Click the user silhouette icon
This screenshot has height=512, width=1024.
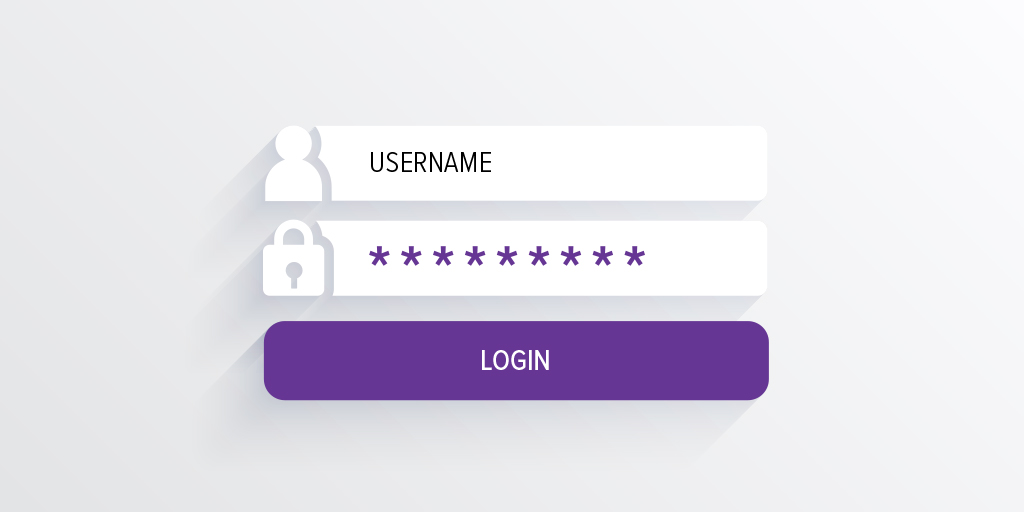[x=293, y=163]
